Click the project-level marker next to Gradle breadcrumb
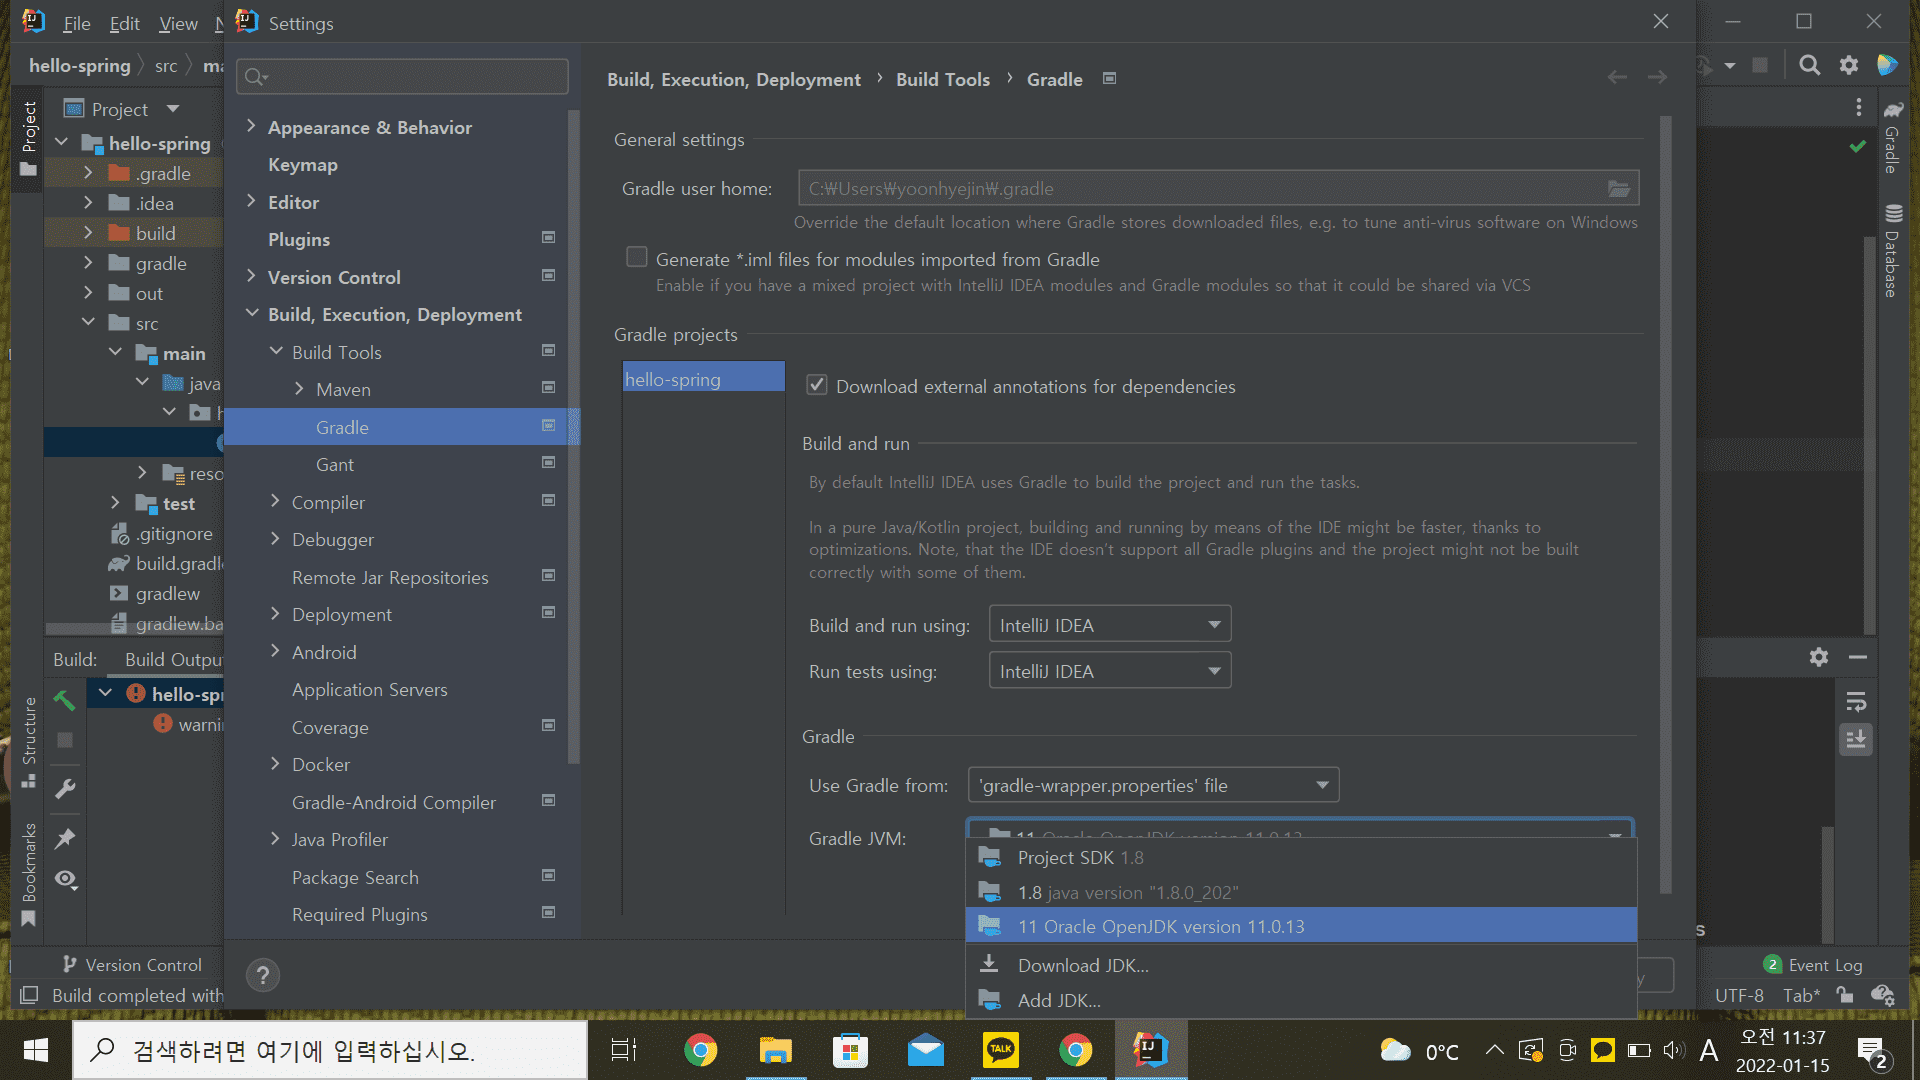1920x1080 pixels. pos(1109,78)
